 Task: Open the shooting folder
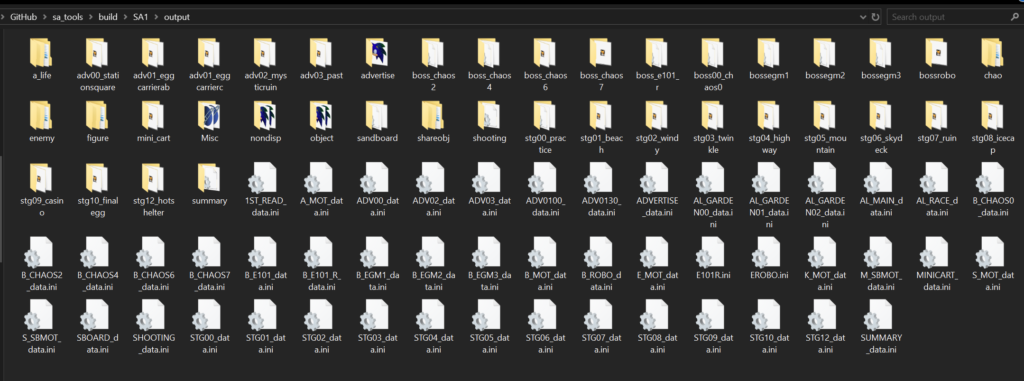click(x=489, y=122)
